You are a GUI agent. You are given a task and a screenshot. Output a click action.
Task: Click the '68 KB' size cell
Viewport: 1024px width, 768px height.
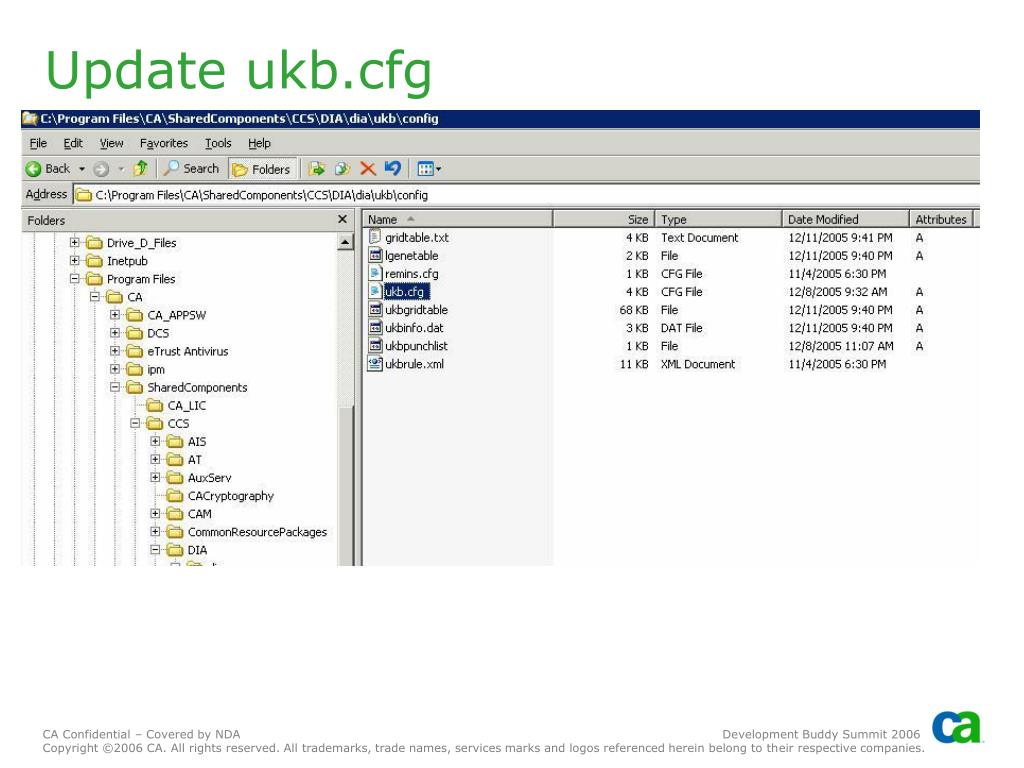pos(633,310)
